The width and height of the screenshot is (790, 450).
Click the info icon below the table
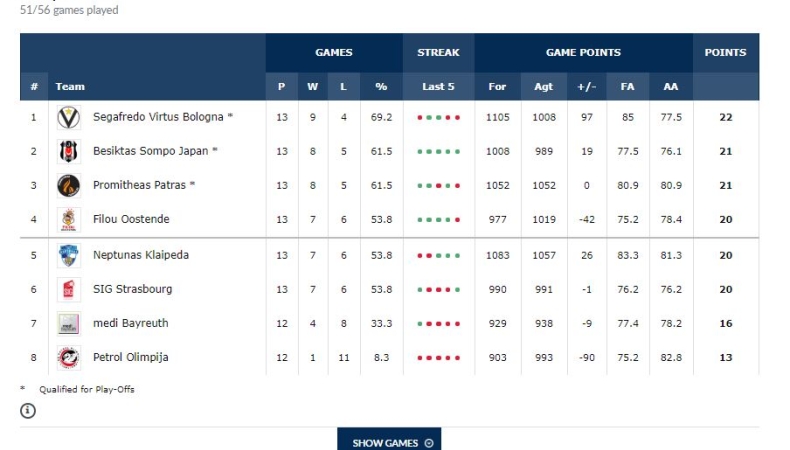tap(28, 410)
